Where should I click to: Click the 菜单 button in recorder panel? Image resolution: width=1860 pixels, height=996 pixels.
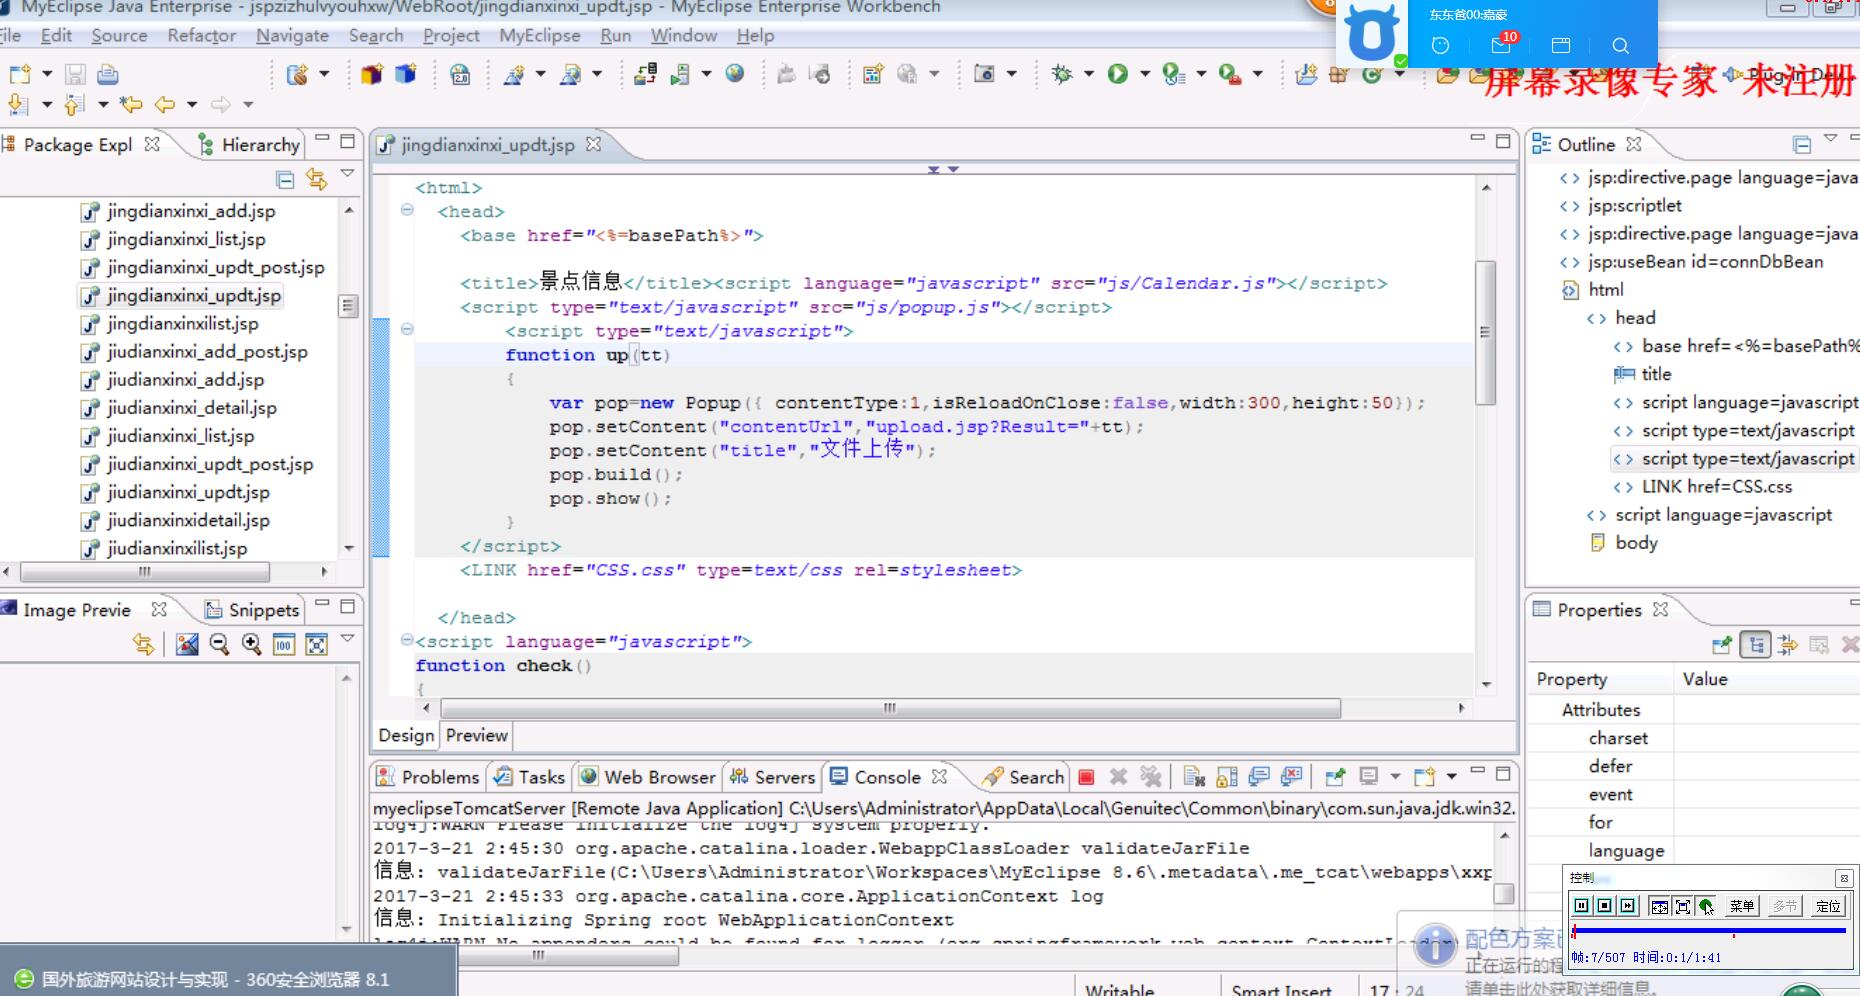coord(1741,906)
